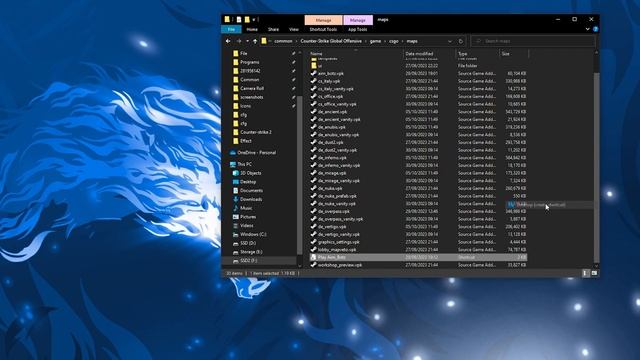Select OneDrive - Personal in the sidebar
Viewport: 640px width, 360px height.
point(256,153)
